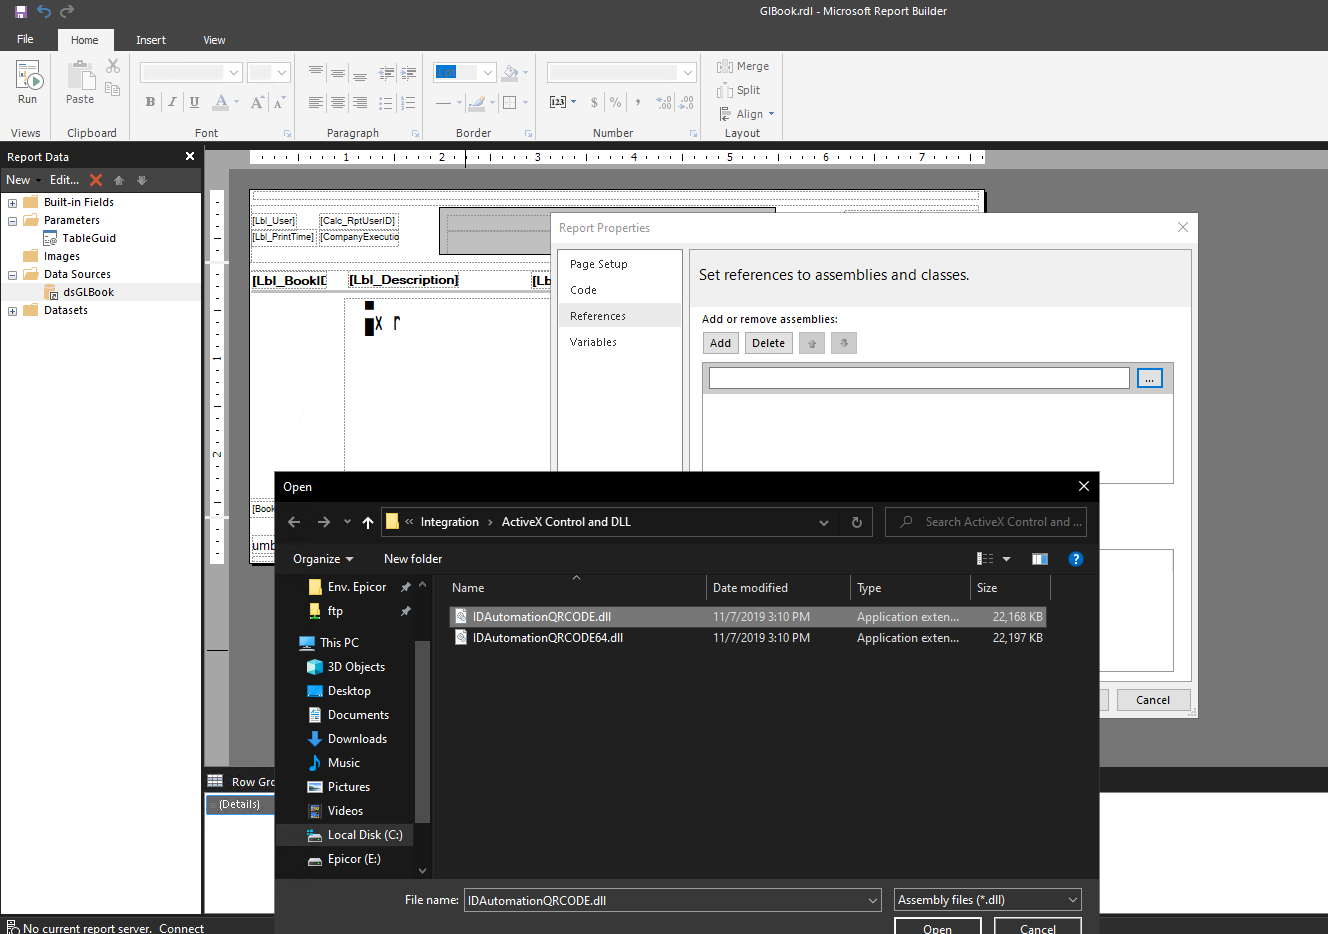The image size is (1328, 934).
Task: Open the Organize dropdown menu
Action: click(322, 559)
